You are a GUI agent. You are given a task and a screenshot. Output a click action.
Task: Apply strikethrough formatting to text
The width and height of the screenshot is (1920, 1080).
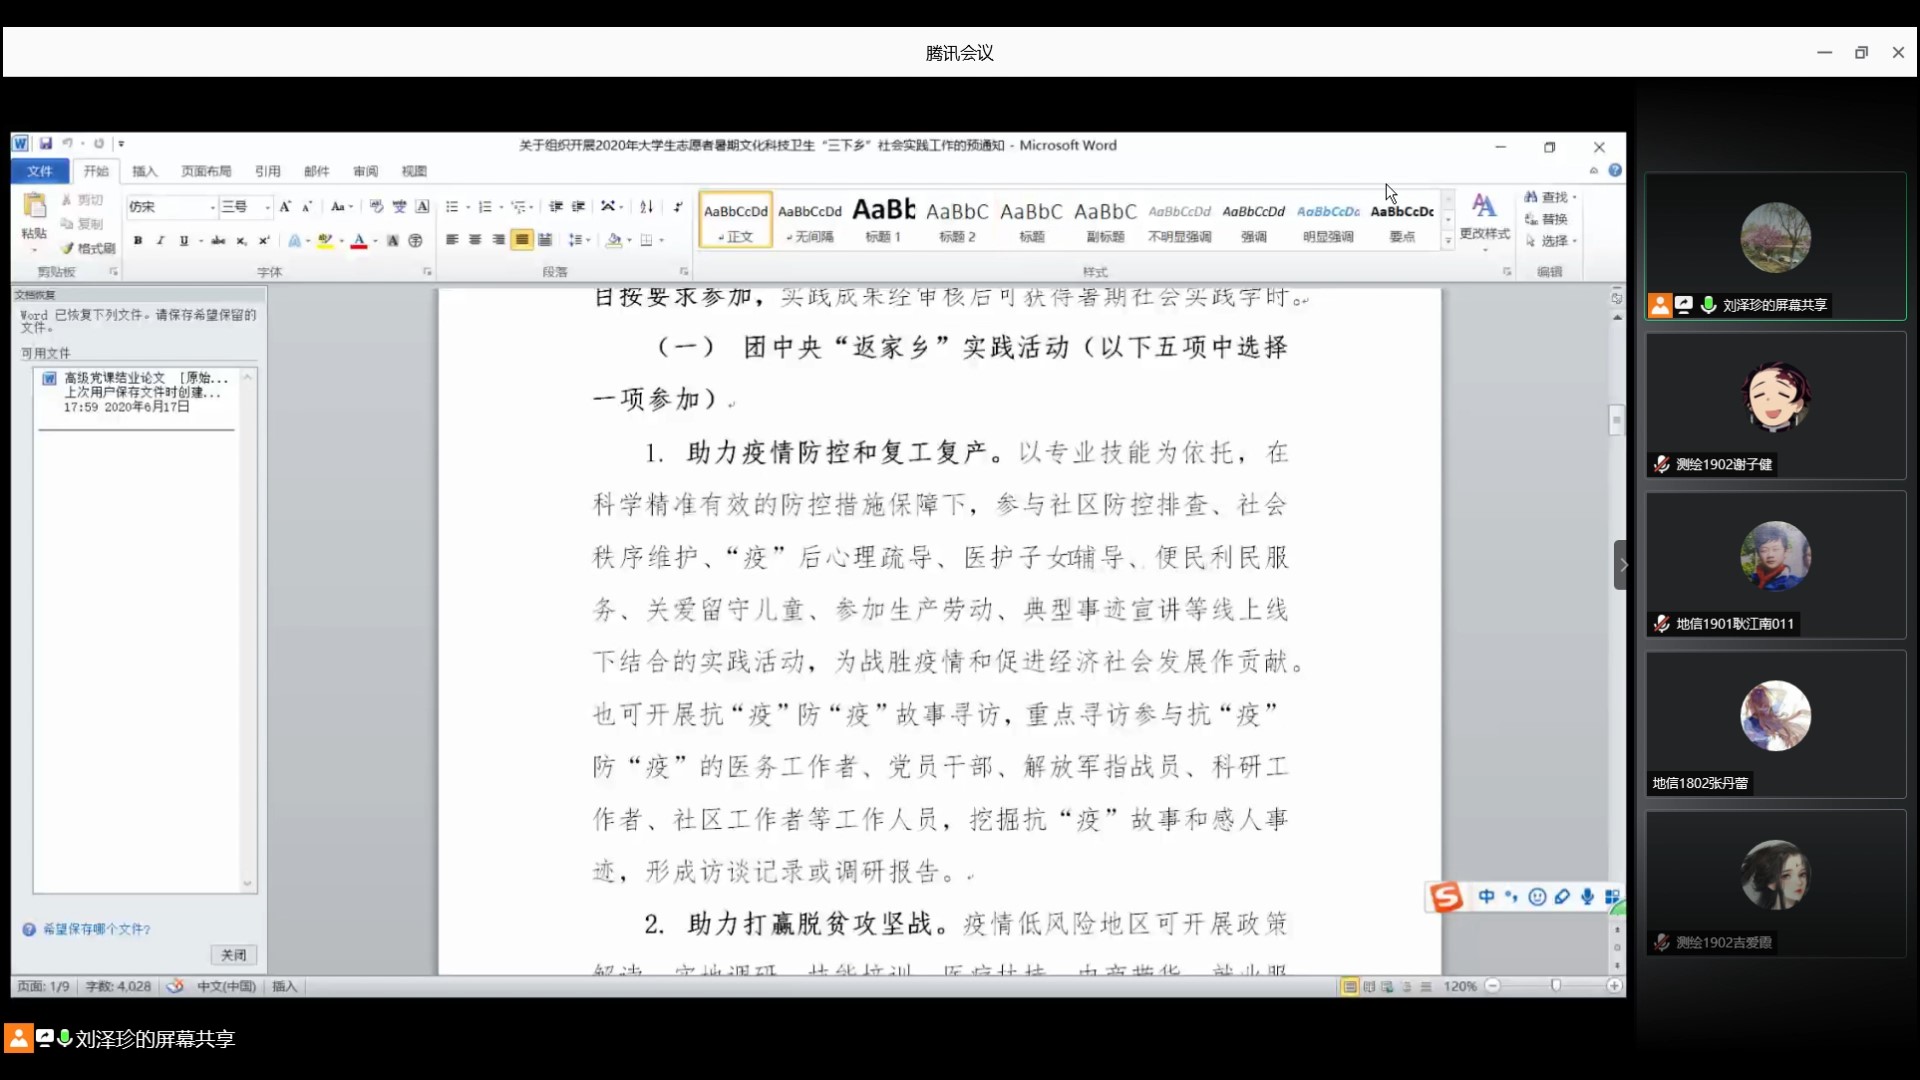point(218,241)
